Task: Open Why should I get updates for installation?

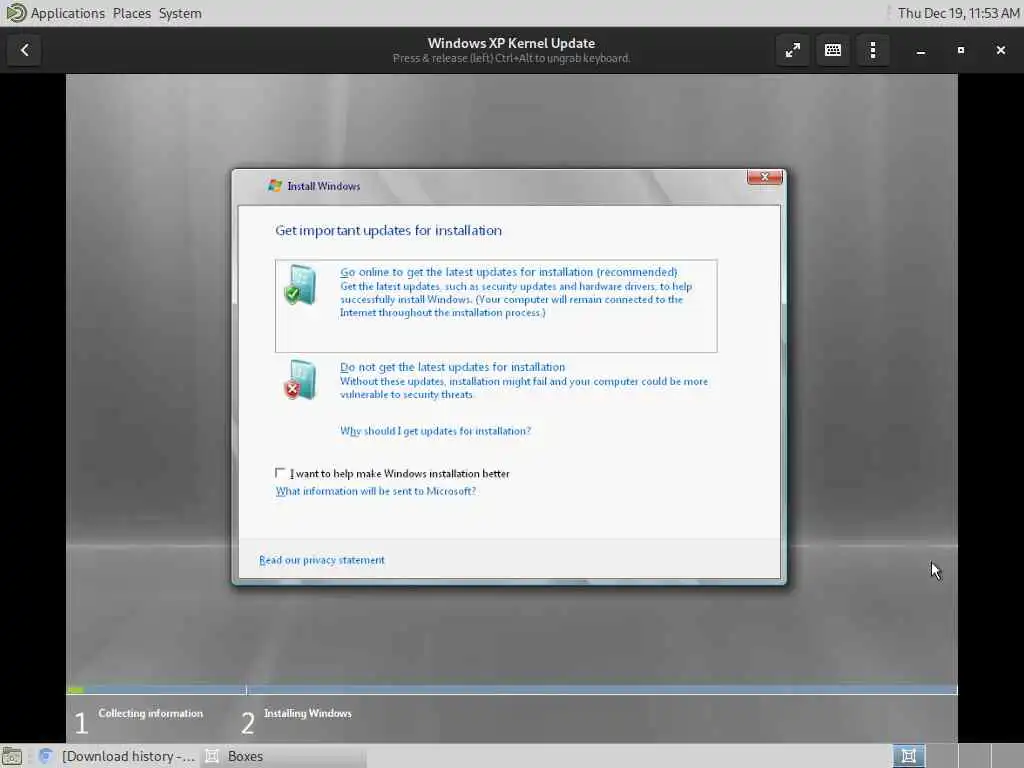Action: [x=436, y=431]
